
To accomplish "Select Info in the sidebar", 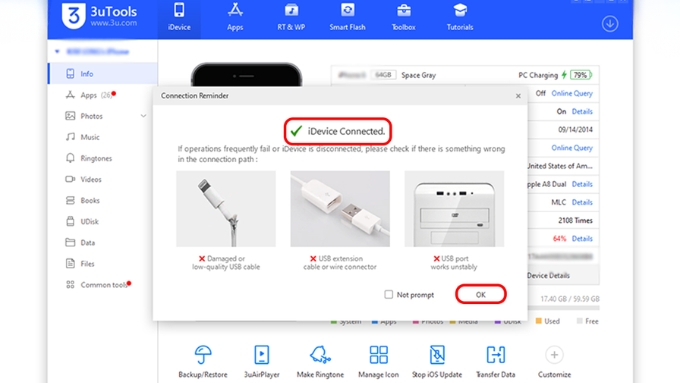I will pos(103,74).
